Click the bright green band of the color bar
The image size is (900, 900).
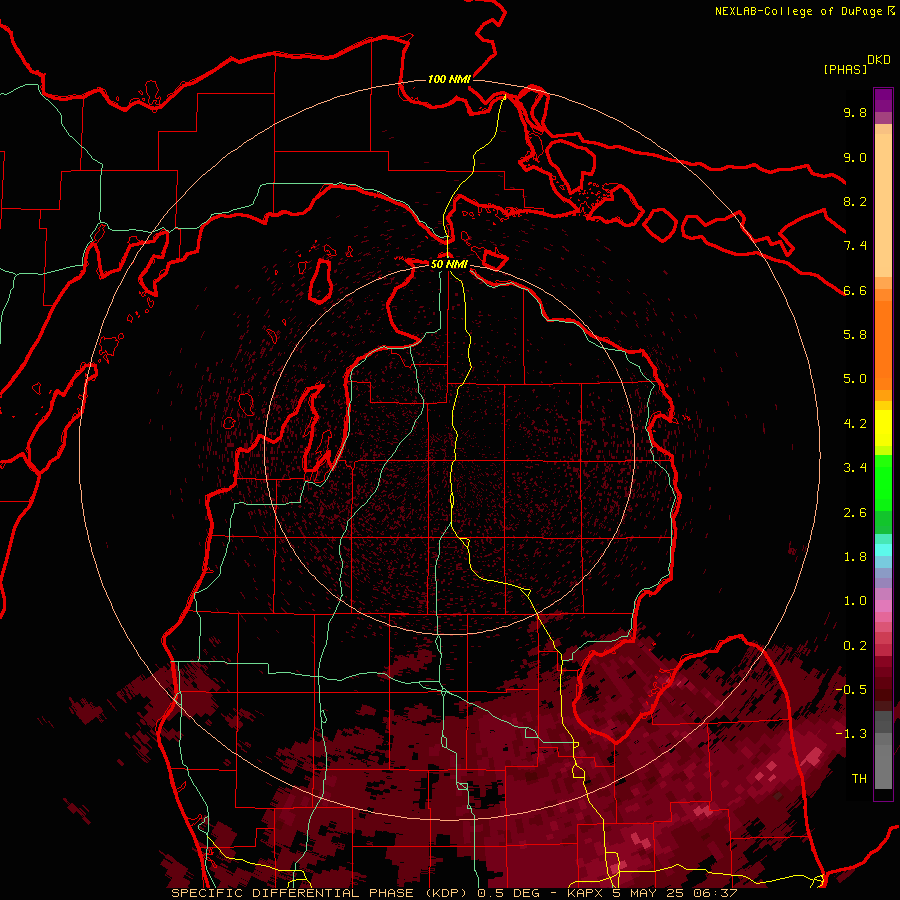coord(883,484)
